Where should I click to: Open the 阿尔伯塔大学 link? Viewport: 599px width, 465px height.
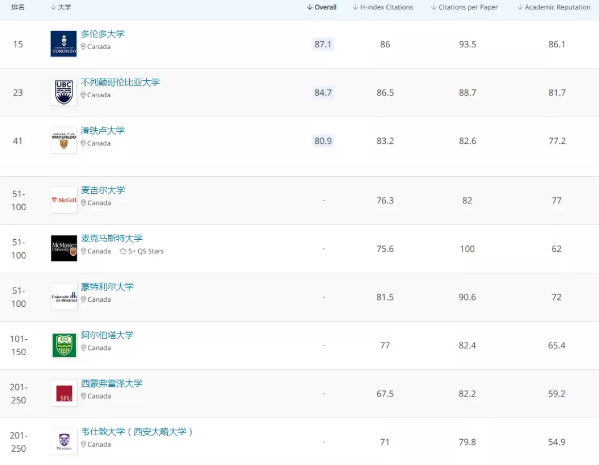pos(107,335)
